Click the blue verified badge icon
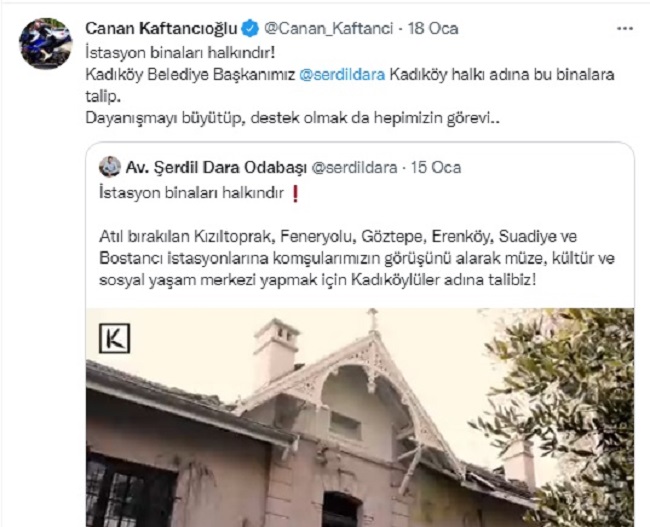The height and width of the screenshot is (527, 650). click(250, 29)
